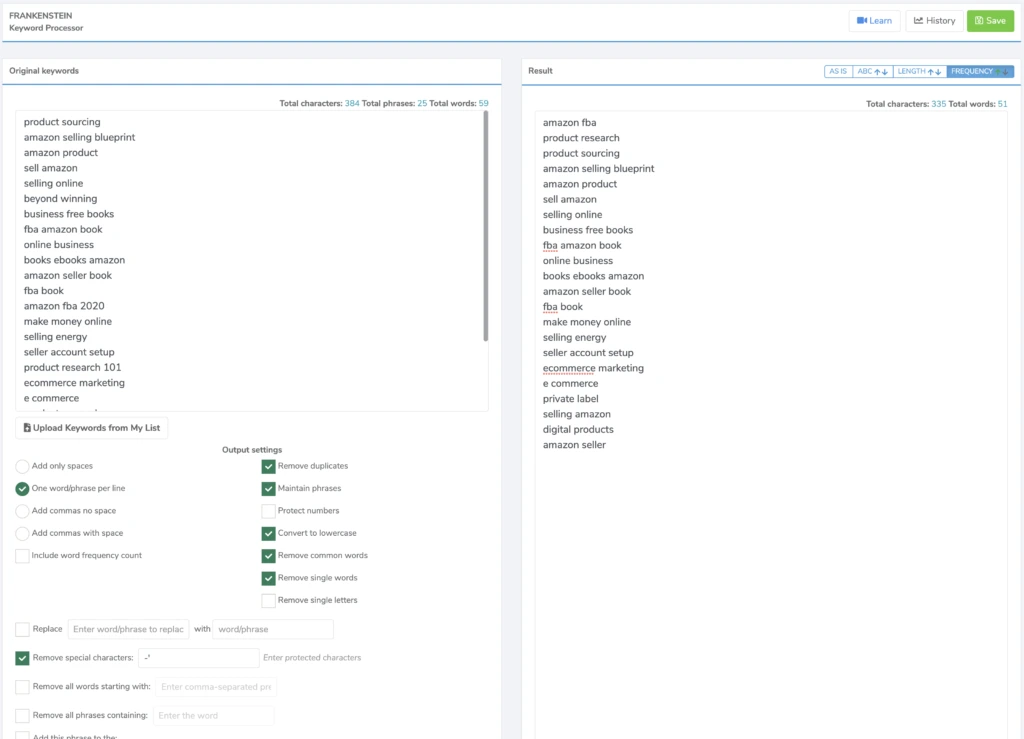Select One word/phrase per line option
Screen dimensions: 1024x739
coord(22,488)
